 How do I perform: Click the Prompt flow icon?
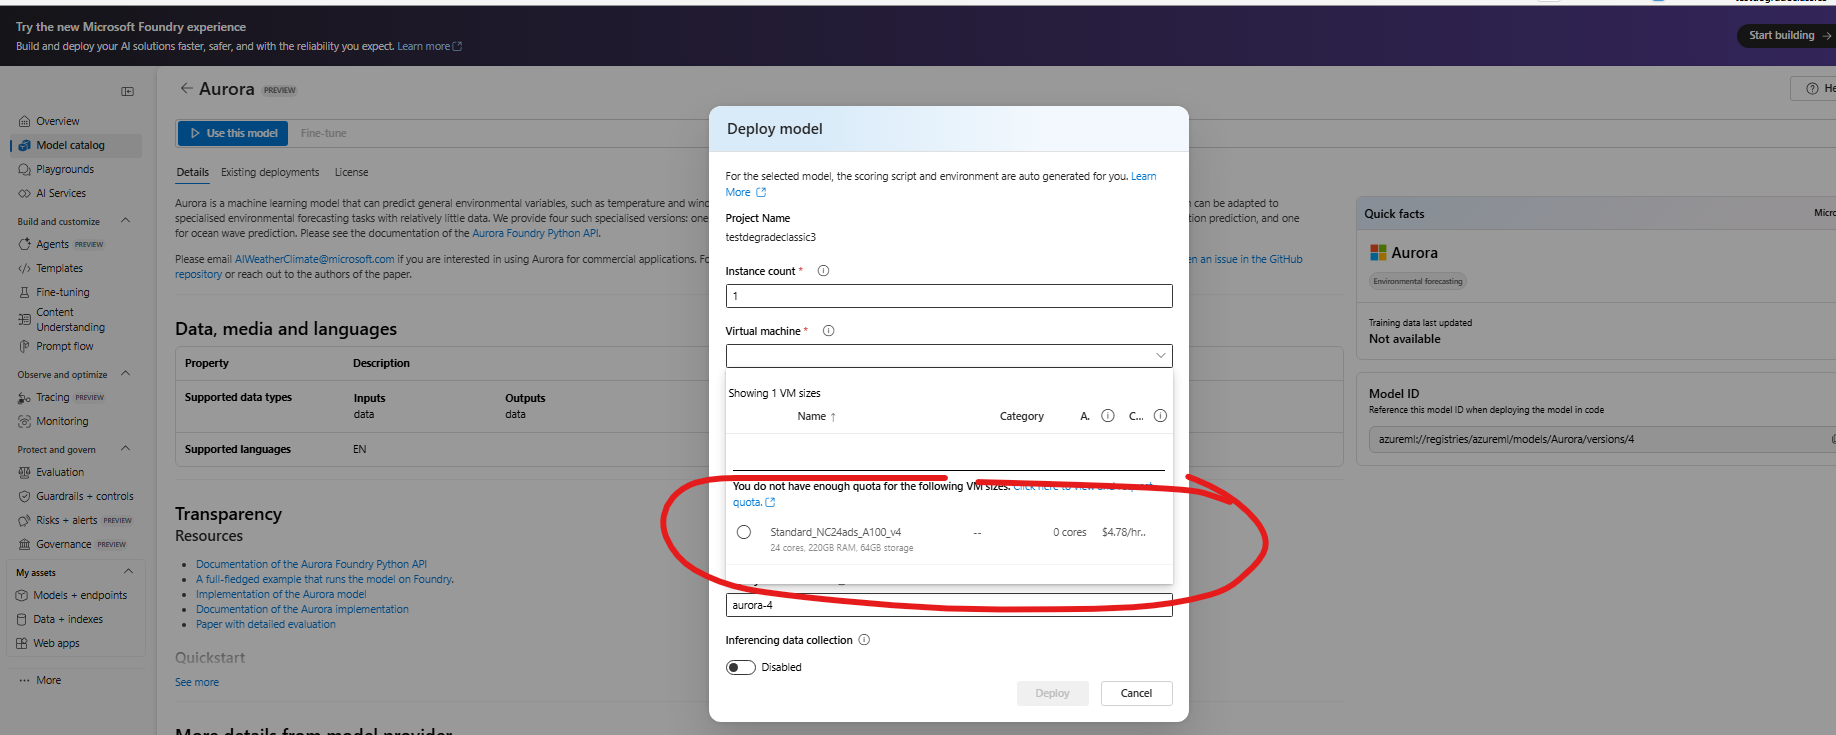tap(24, 346)
